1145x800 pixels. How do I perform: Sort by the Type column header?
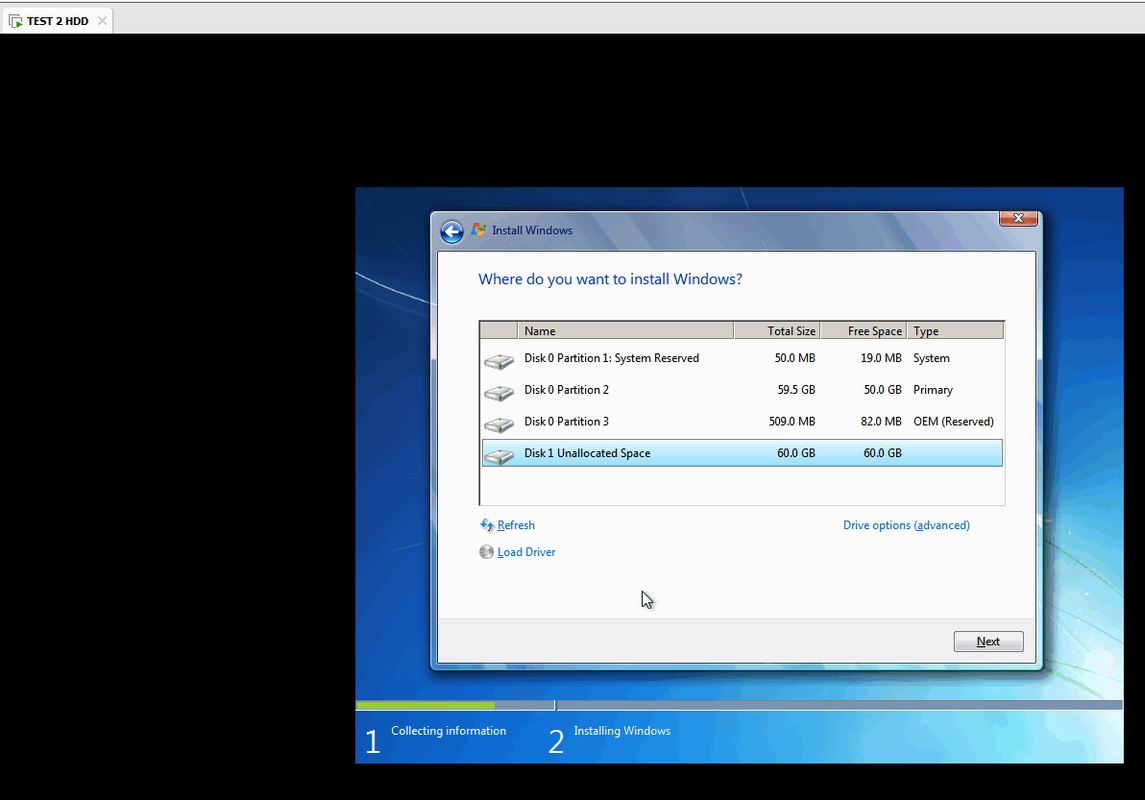pyautogui.click(x=956, y=331)
